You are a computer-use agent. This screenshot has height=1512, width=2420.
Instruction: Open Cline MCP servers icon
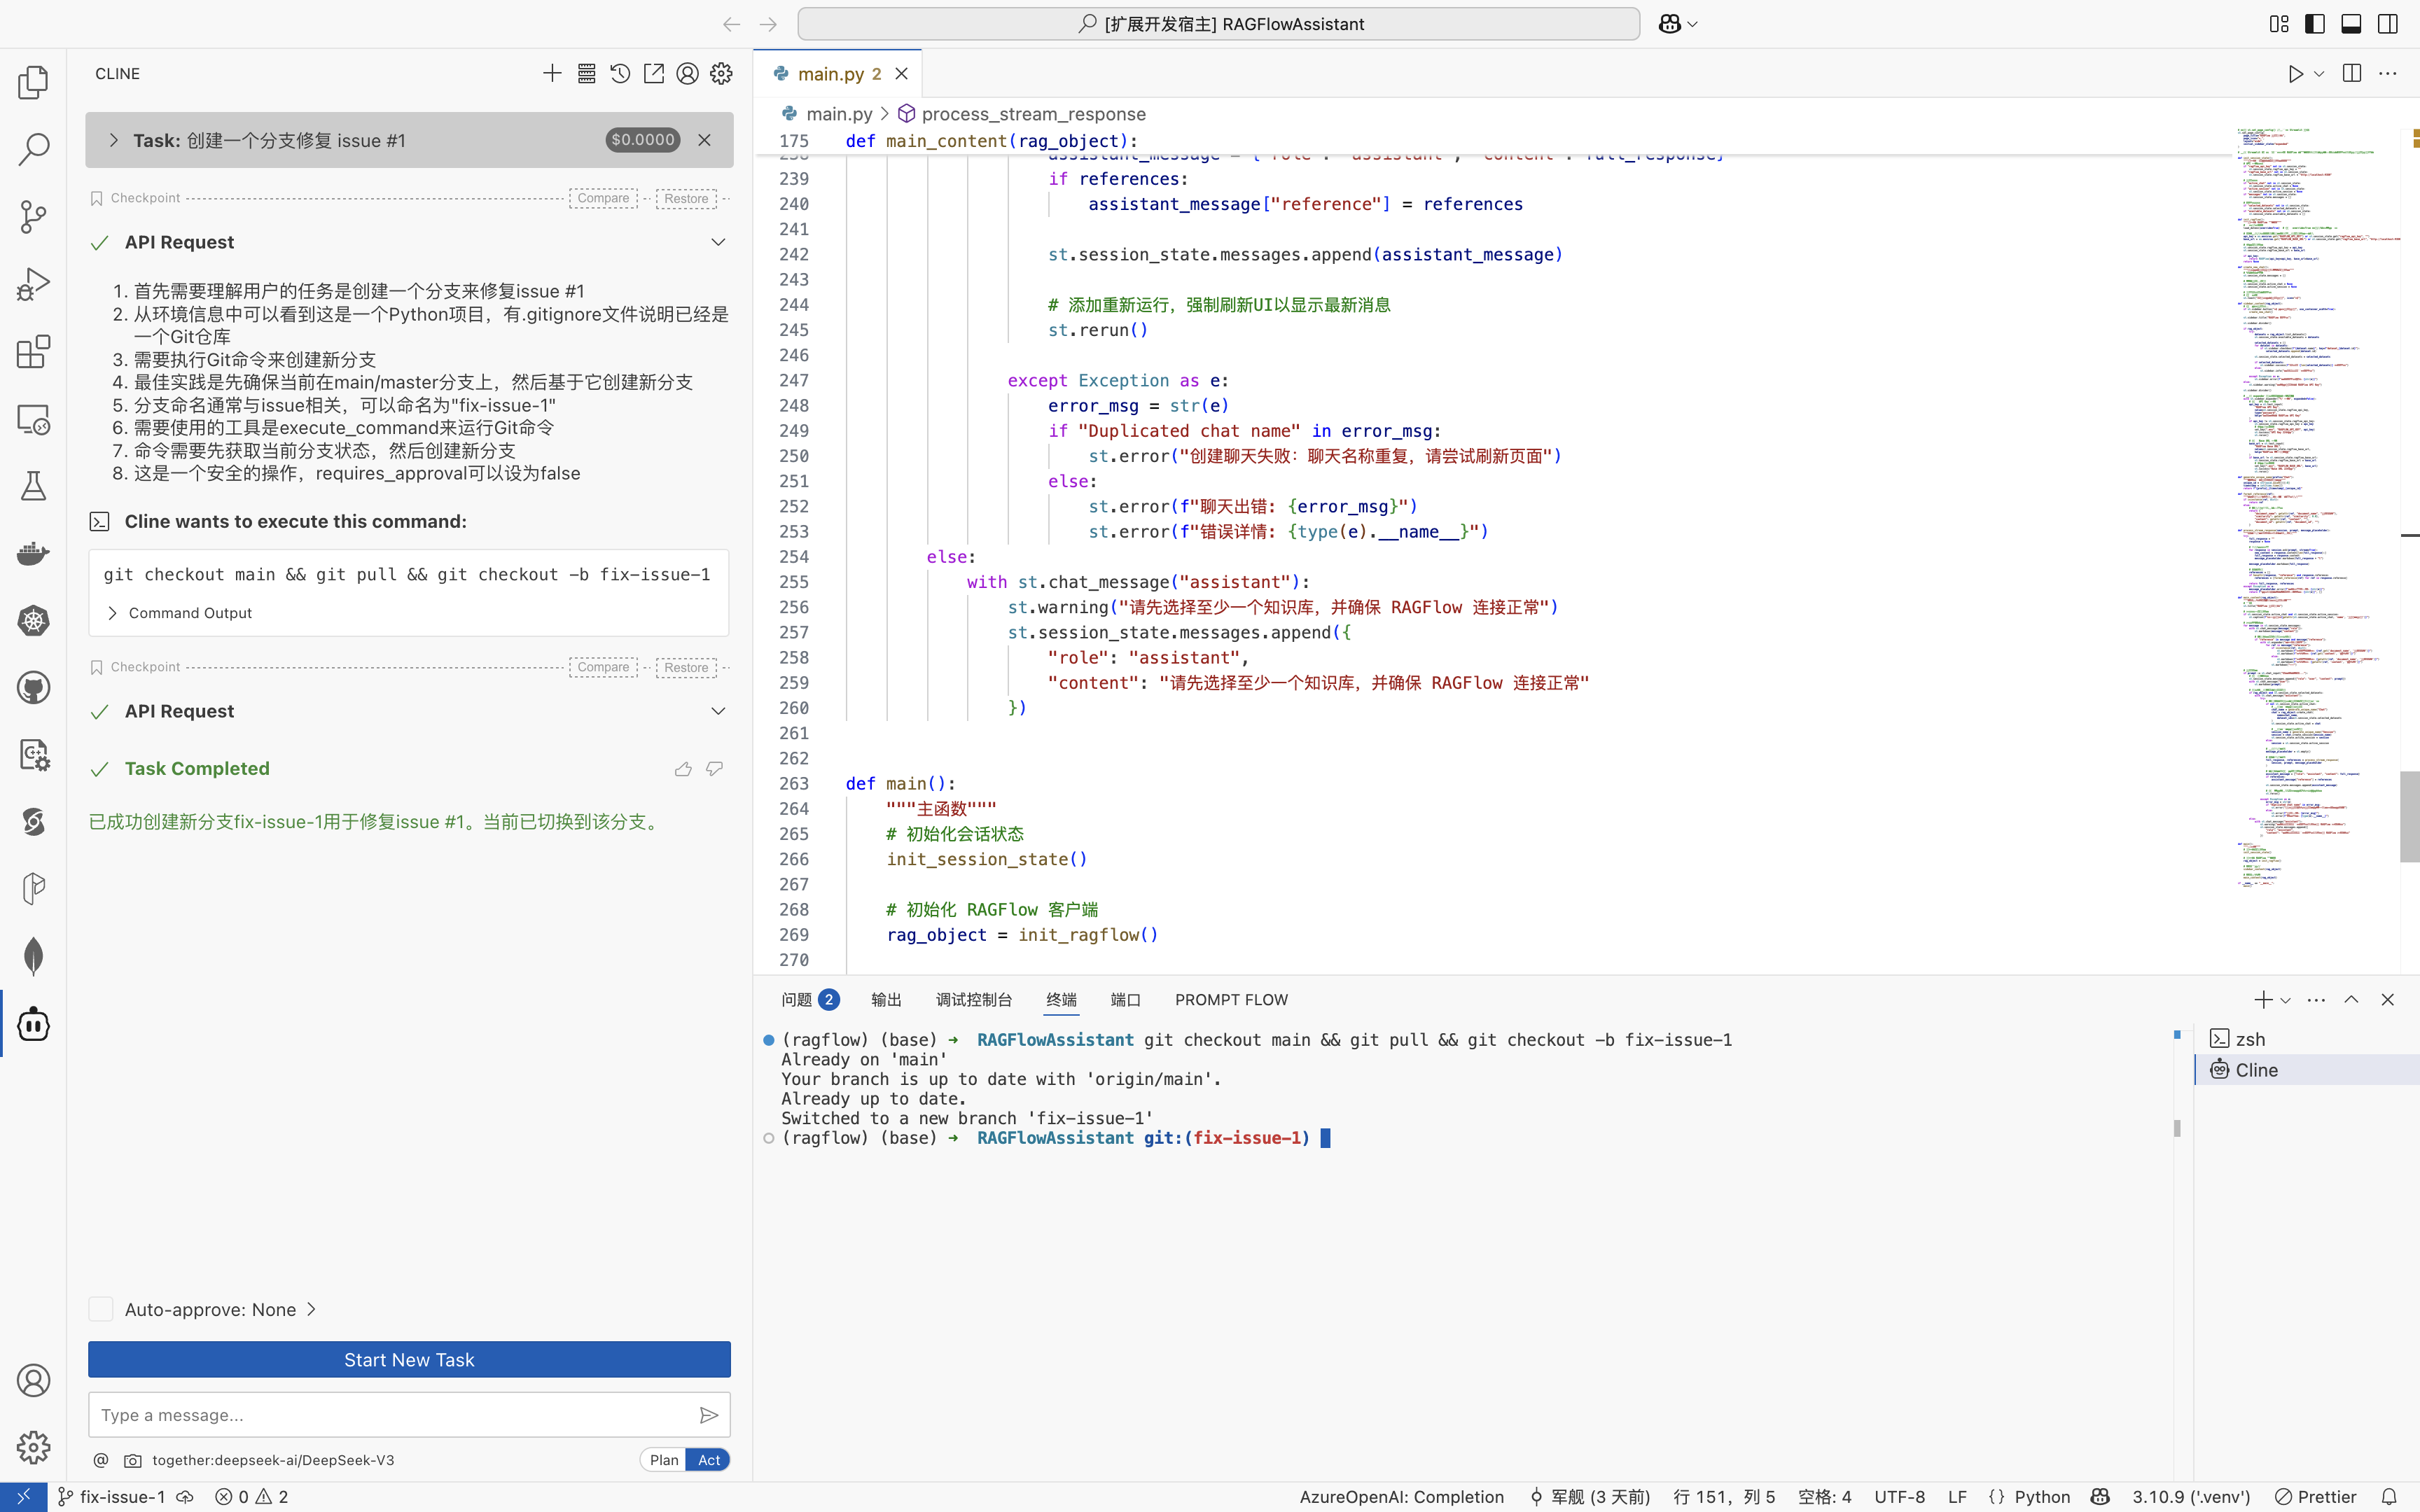point(586,73)
